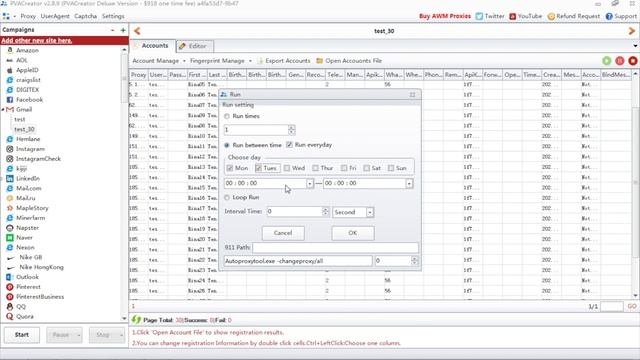
Task: Confirm the Run dialog with OK
Action: point(353,233)
